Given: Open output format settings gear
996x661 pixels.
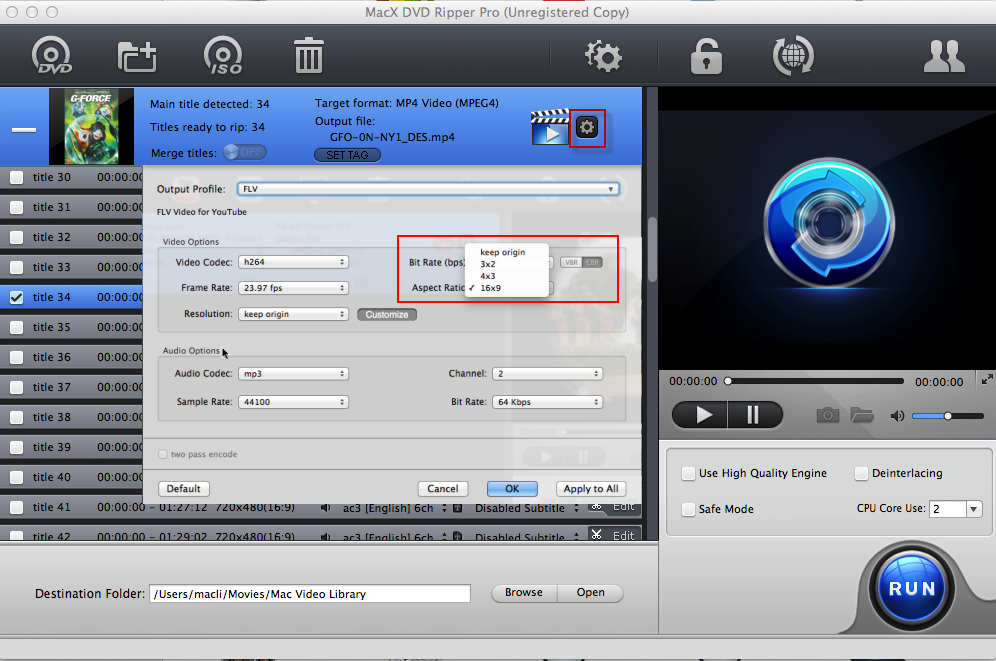Looking at the screenshot, I should (x=586, y=128).
